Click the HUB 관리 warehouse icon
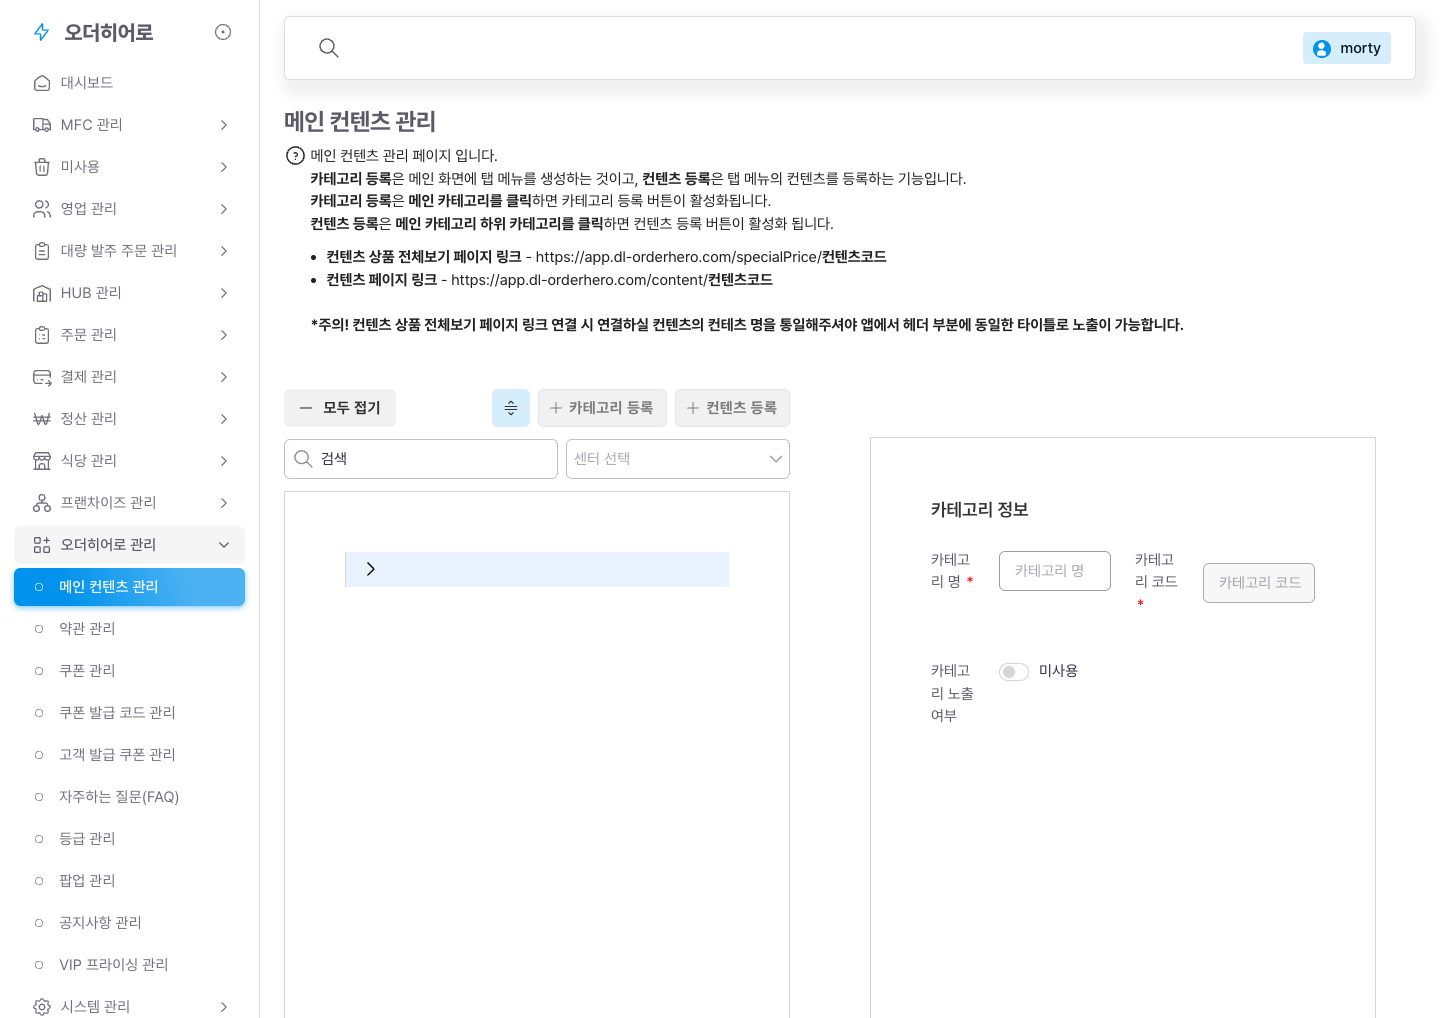Screen dimensions: 1440x1018 [42, 293]
